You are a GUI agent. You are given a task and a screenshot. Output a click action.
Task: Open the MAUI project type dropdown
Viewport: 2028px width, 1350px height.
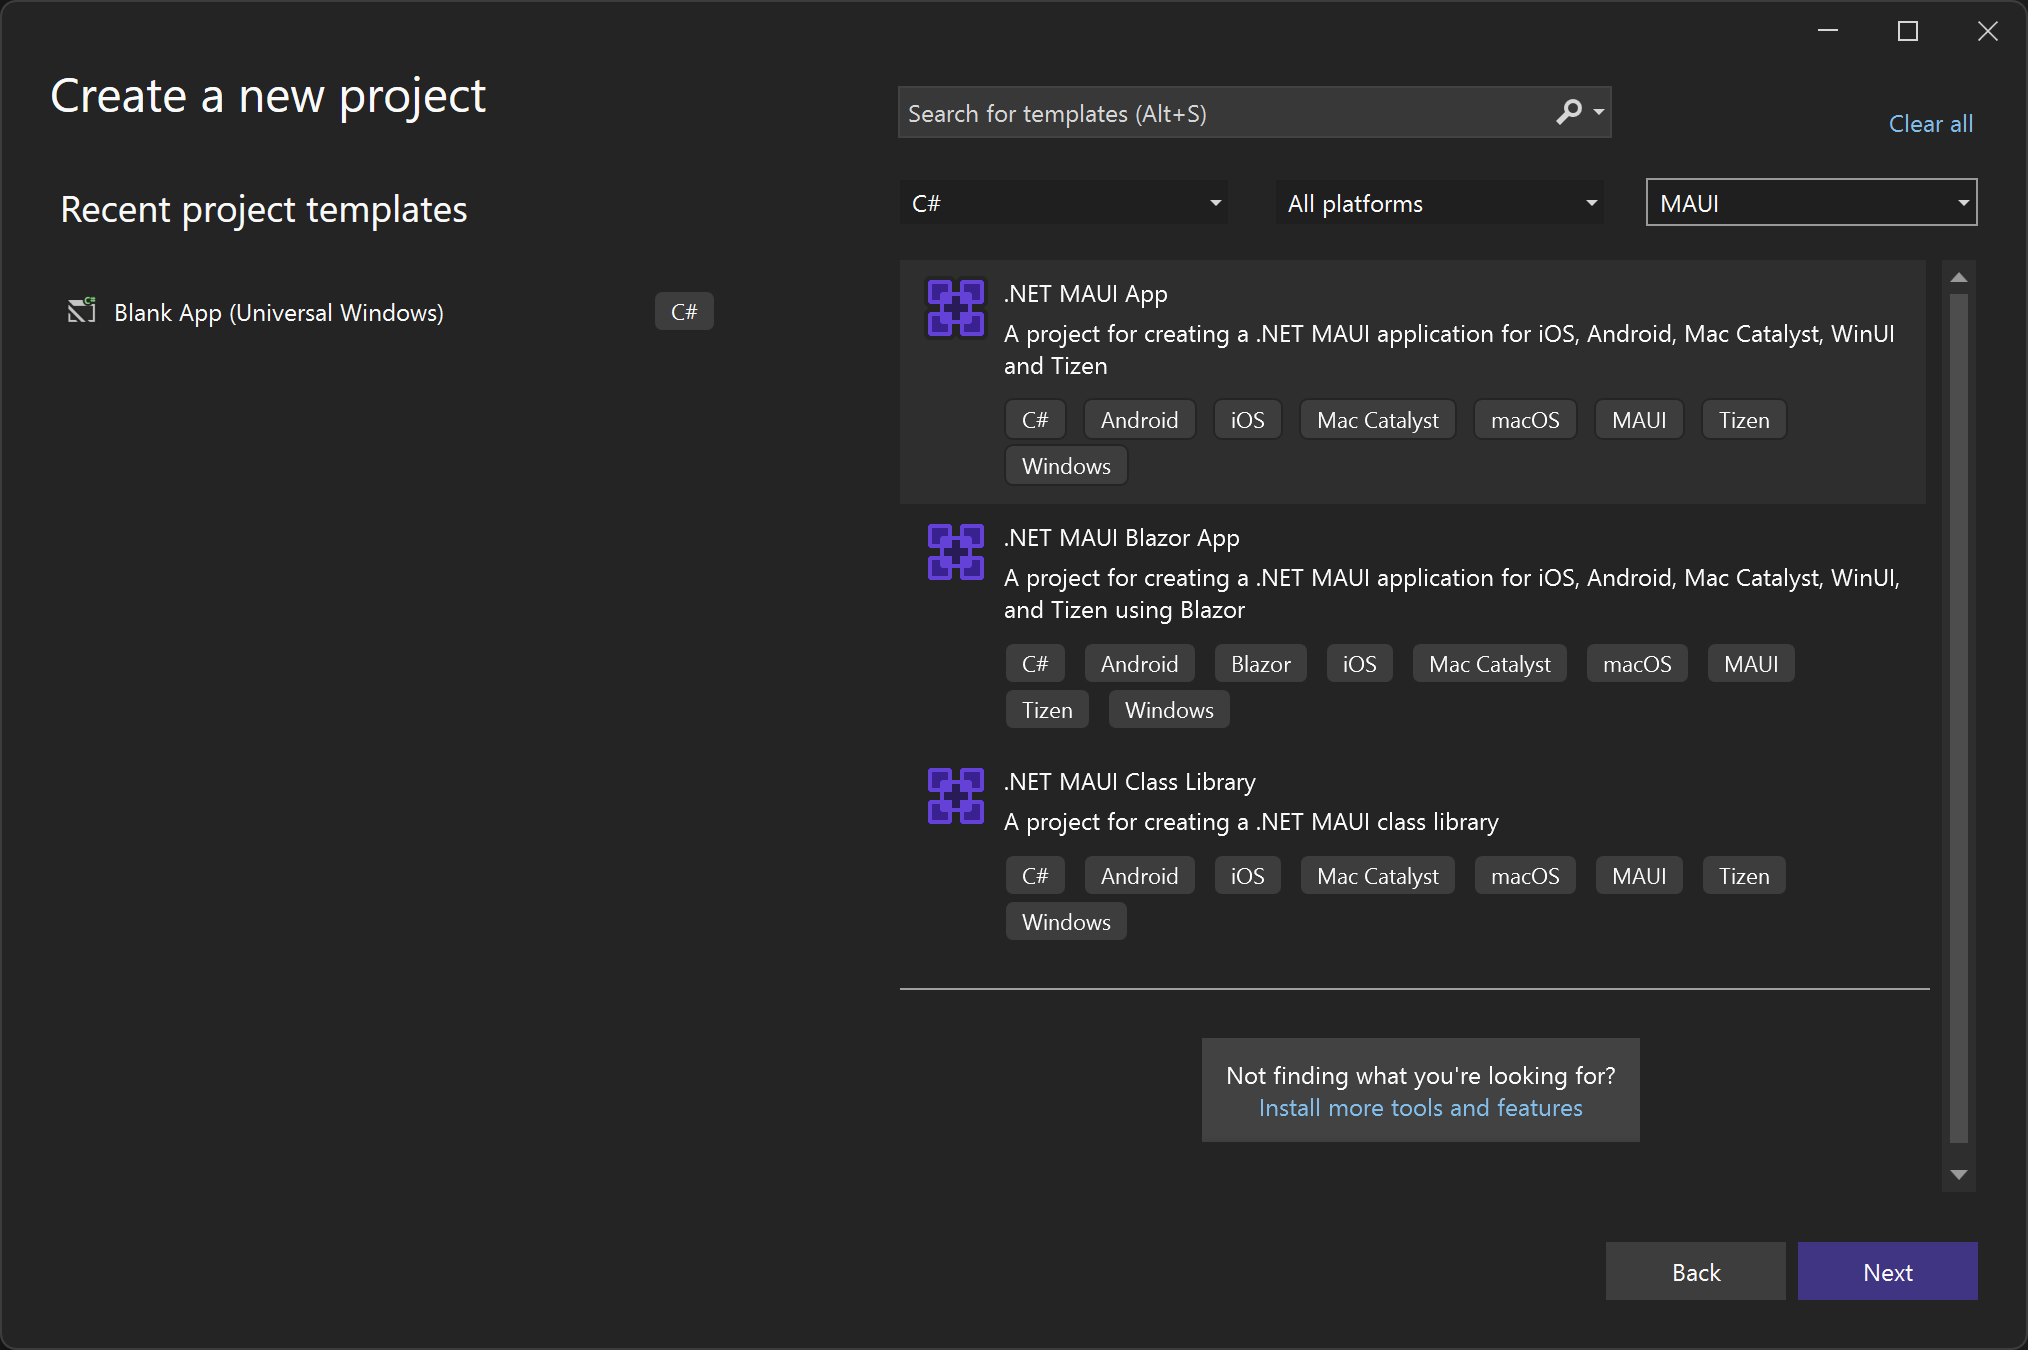tap(1810, 202)
